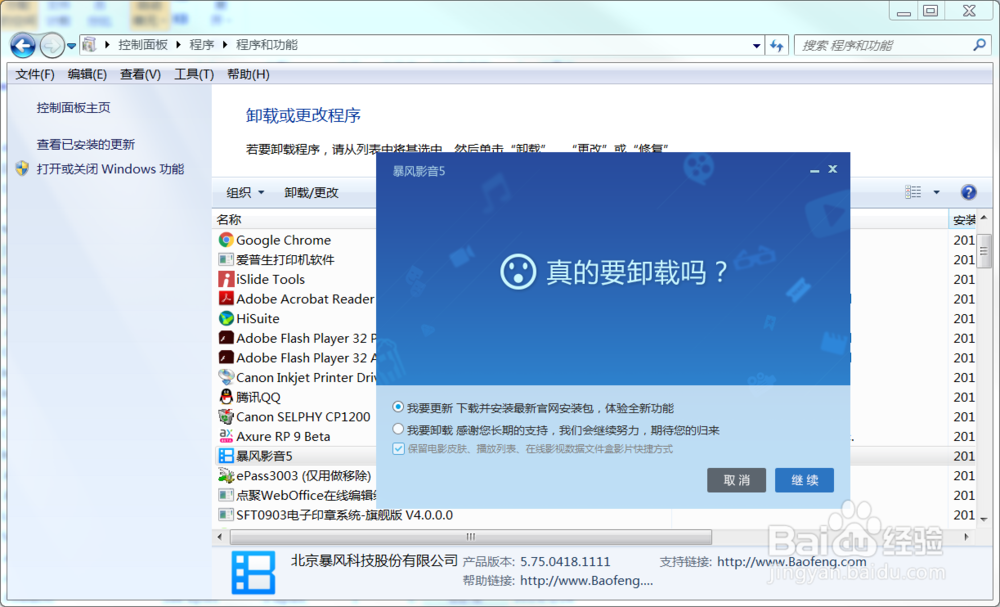Close the 暴风影音5 uninstall dialog
Viewport: 1000px width, 607px height.
point(832,169)
